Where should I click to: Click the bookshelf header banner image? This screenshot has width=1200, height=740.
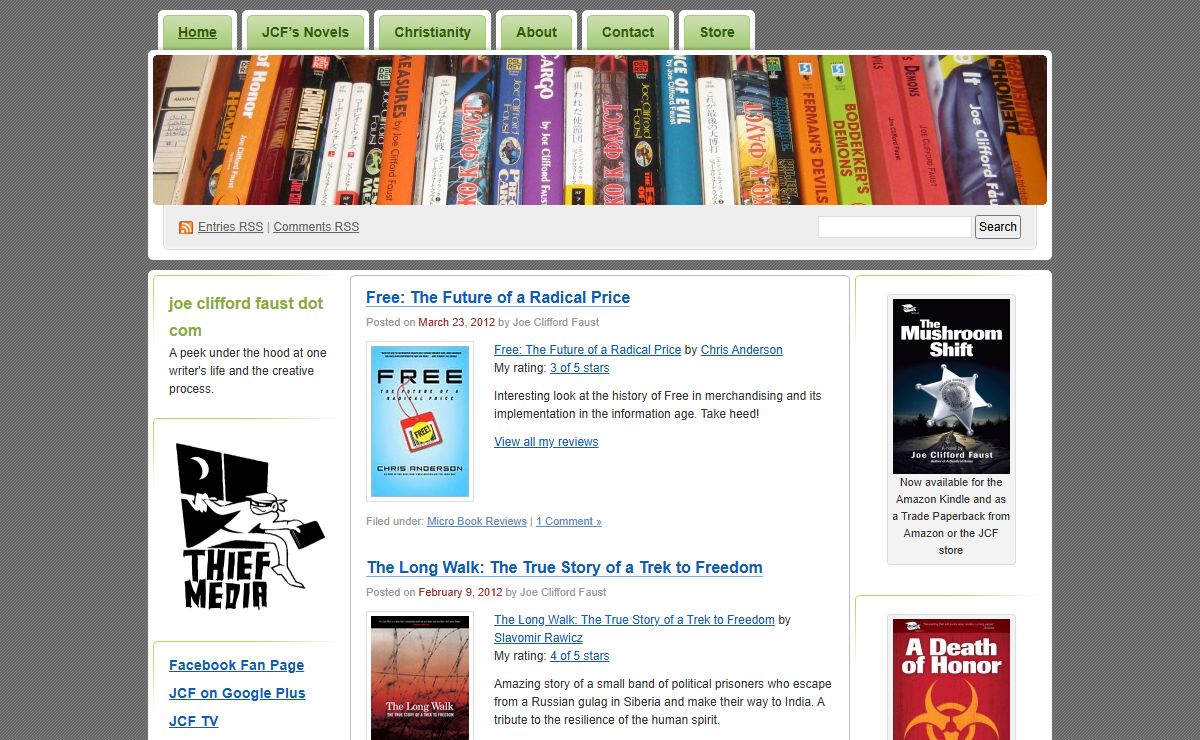pos(600,130)
